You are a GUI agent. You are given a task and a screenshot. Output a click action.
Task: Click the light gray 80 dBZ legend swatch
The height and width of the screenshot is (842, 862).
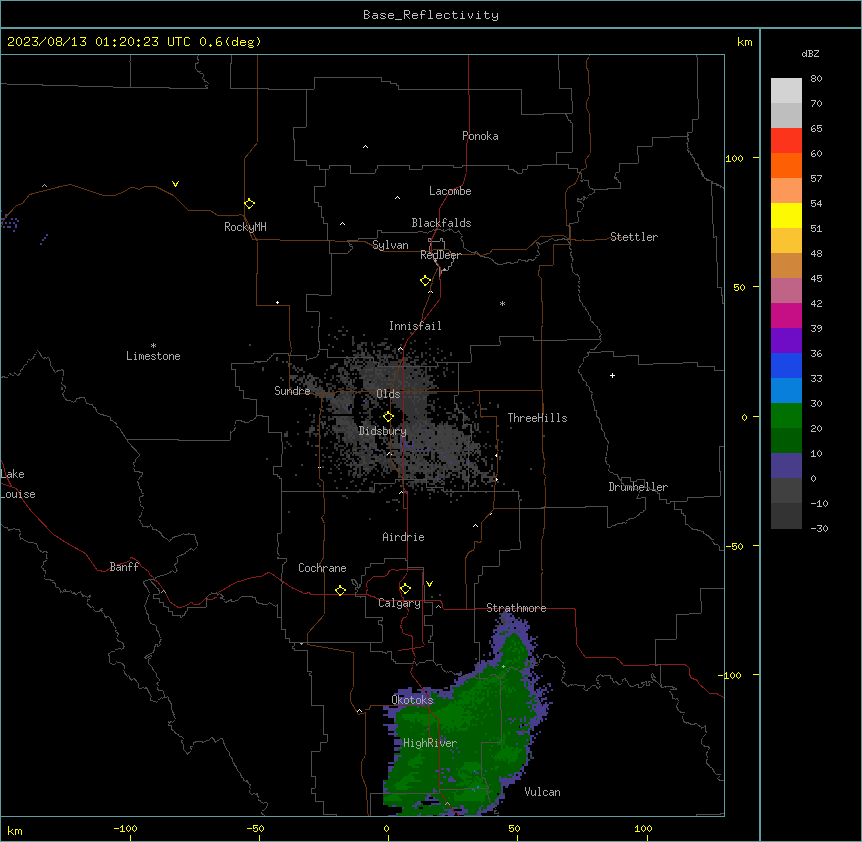(786, 91)
